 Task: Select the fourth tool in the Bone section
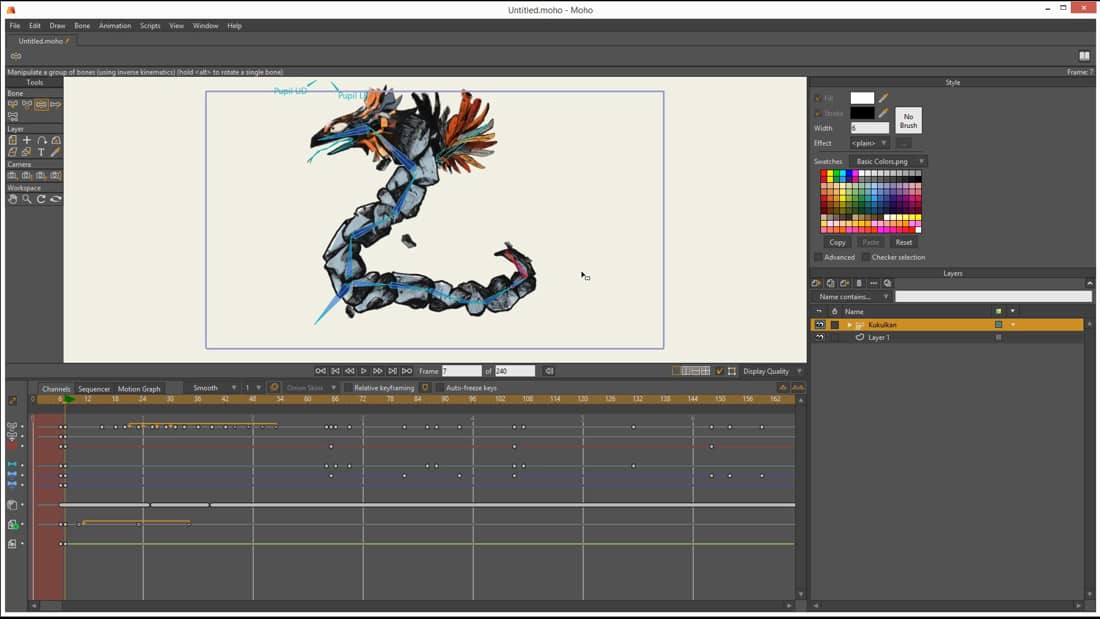tap(55, 105)
